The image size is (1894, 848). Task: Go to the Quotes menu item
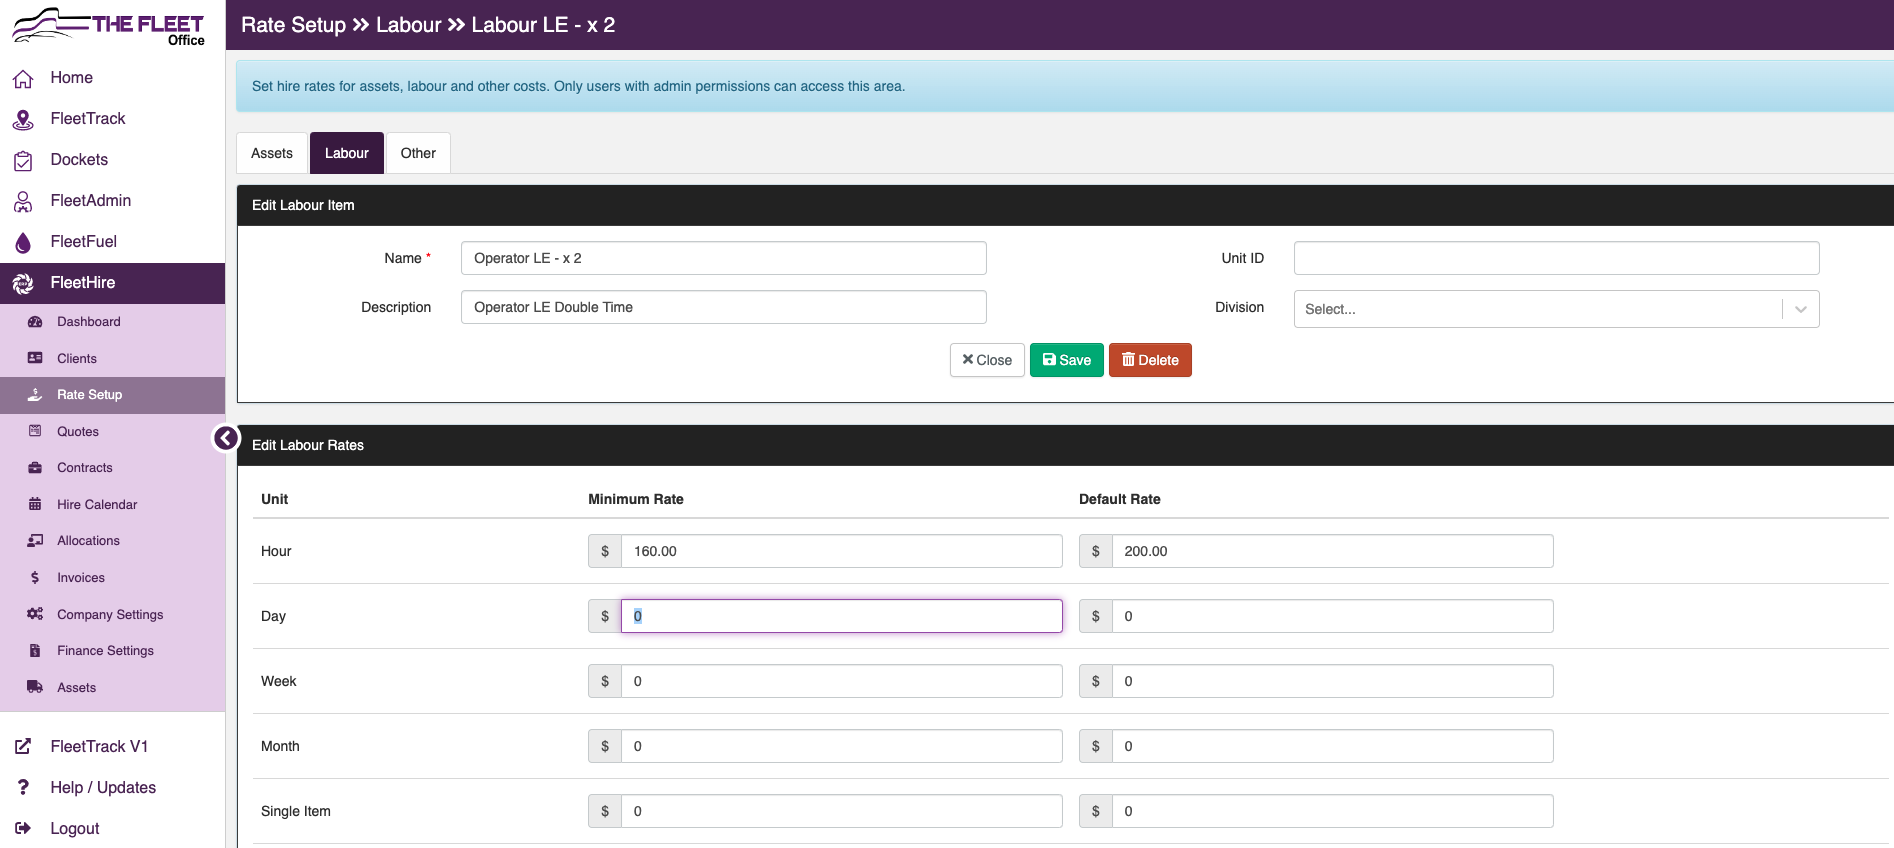[x=112, y=432]
